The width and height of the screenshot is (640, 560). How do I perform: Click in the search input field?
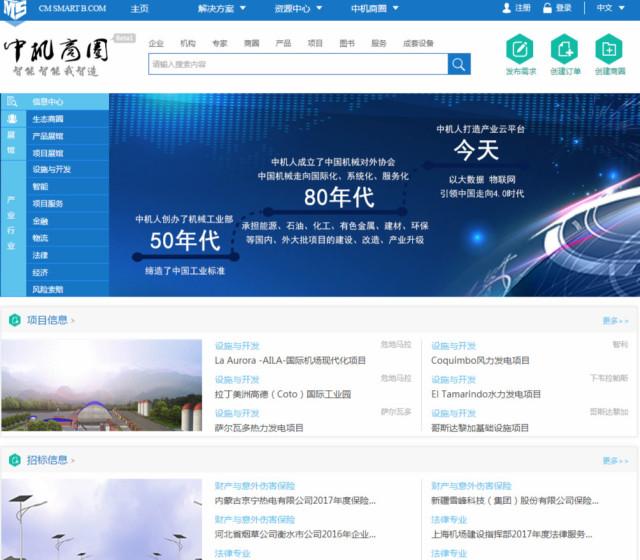pos(297,64)
